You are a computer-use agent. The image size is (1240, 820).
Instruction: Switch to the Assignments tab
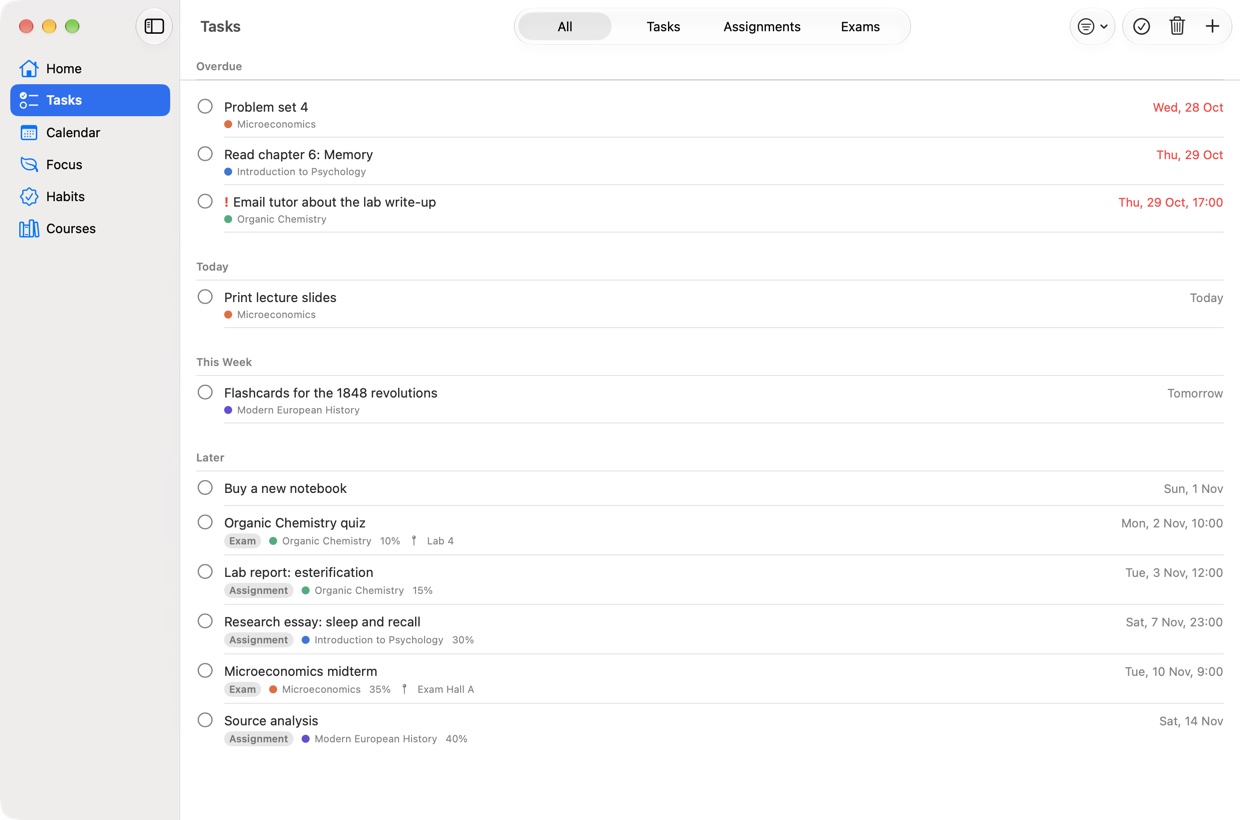tap(762, 27)
